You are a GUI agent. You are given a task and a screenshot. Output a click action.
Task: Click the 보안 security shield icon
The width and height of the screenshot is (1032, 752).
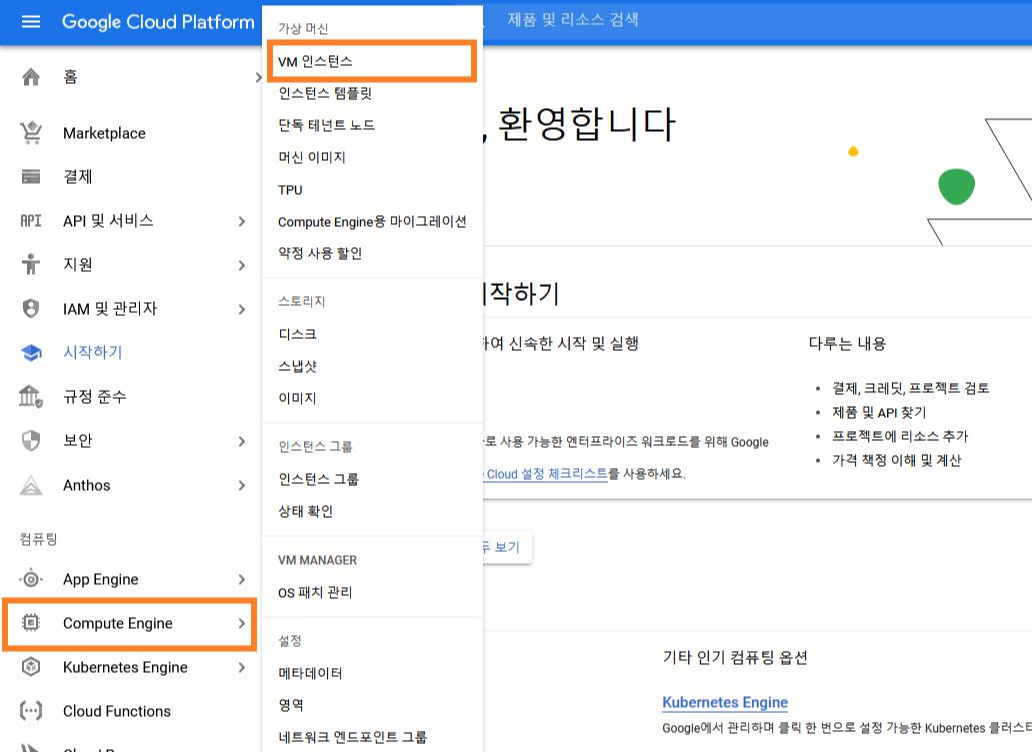(31, 440)
